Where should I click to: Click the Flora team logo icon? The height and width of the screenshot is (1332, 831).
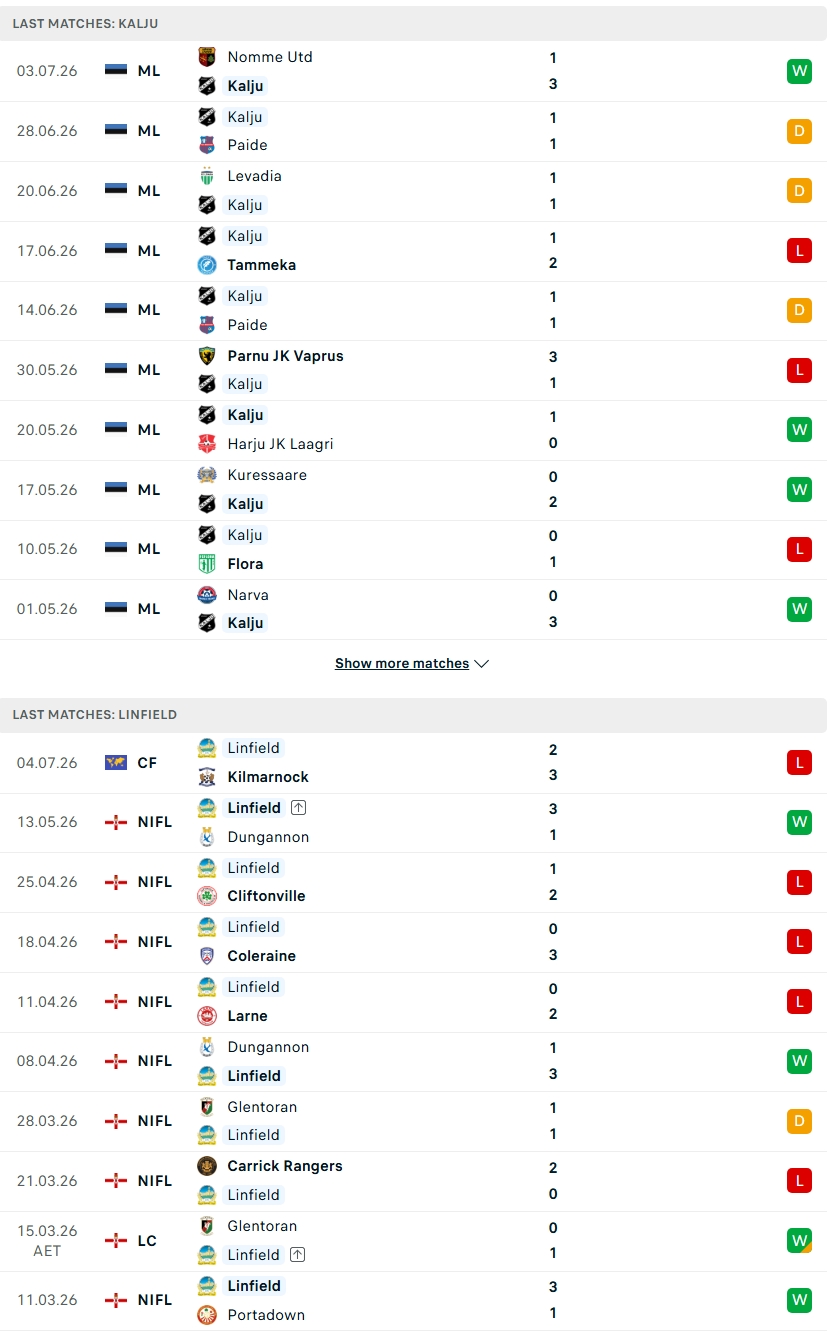coord(207,564)
